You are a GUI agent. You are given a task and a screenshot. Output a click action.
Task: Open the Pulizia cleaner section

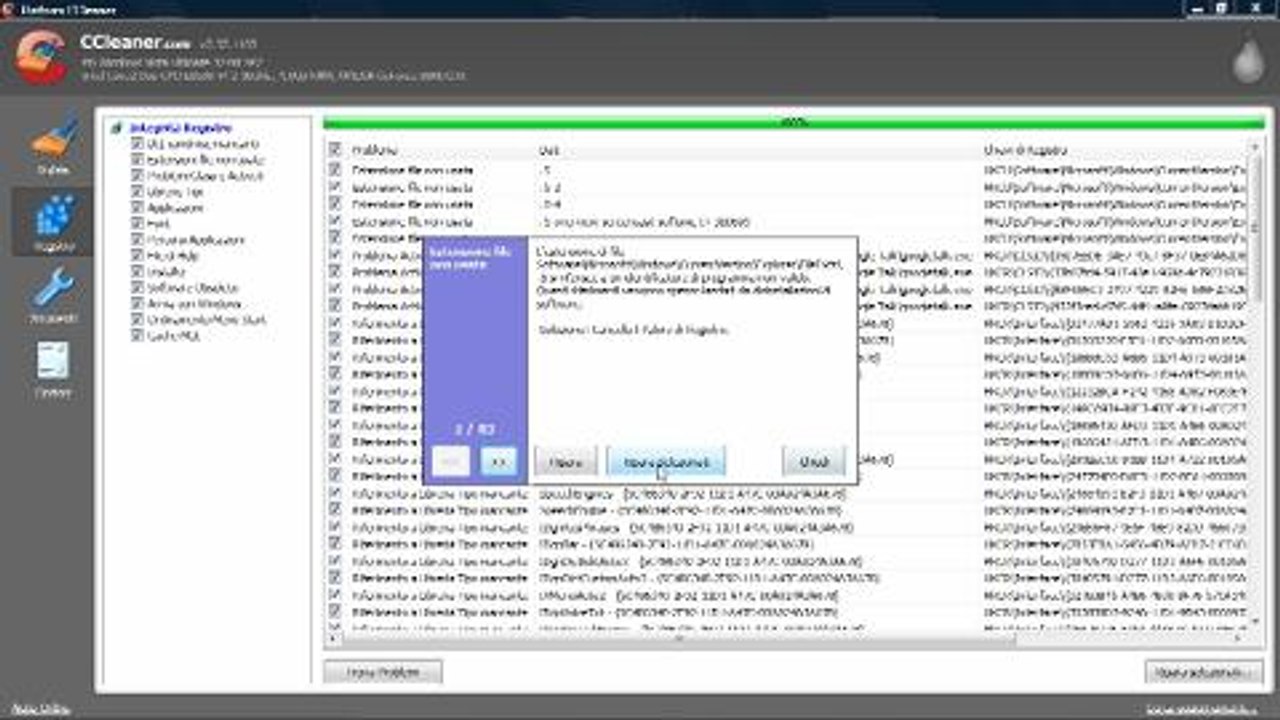54,146
